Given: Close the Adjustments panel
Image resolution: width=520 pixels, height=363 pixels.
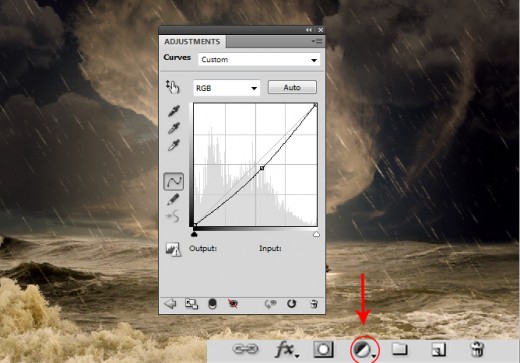Looking at the screenshot, I should (x=321, y=30).
